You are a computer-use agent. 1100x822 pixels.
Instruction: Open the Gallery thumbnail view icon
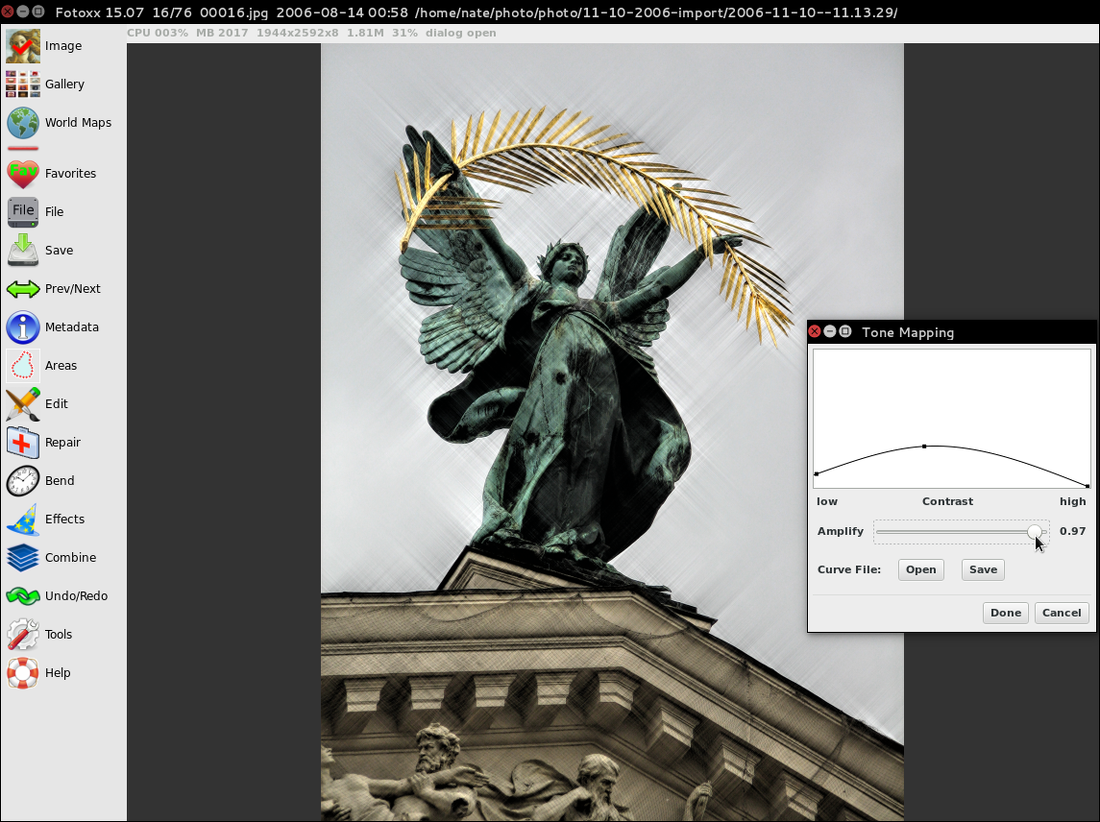point(23,85)
